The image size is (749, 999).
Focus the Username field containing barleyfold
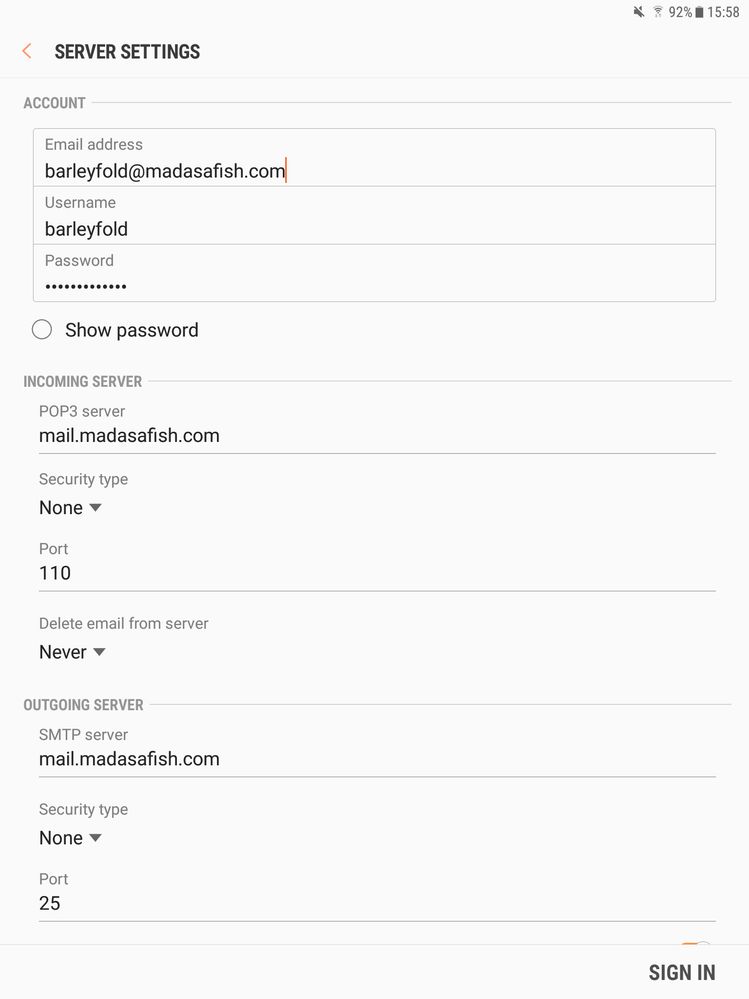pos(374,229)
